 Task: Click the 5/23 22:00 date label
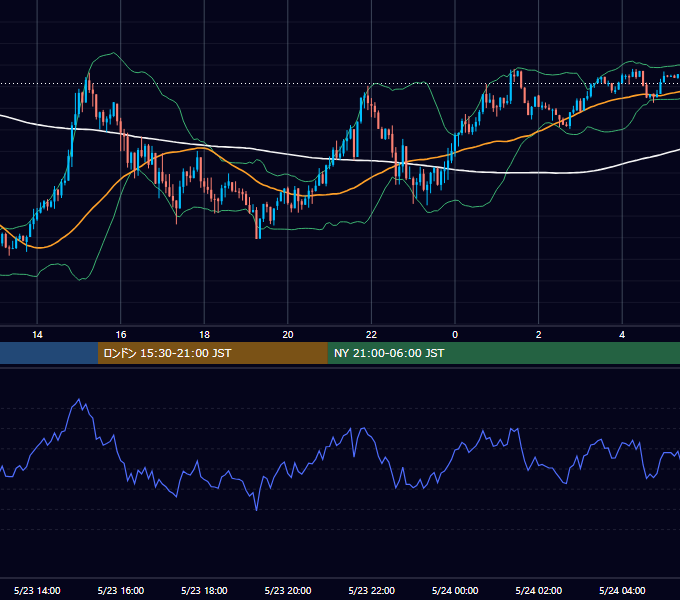(x=372, y=590)
